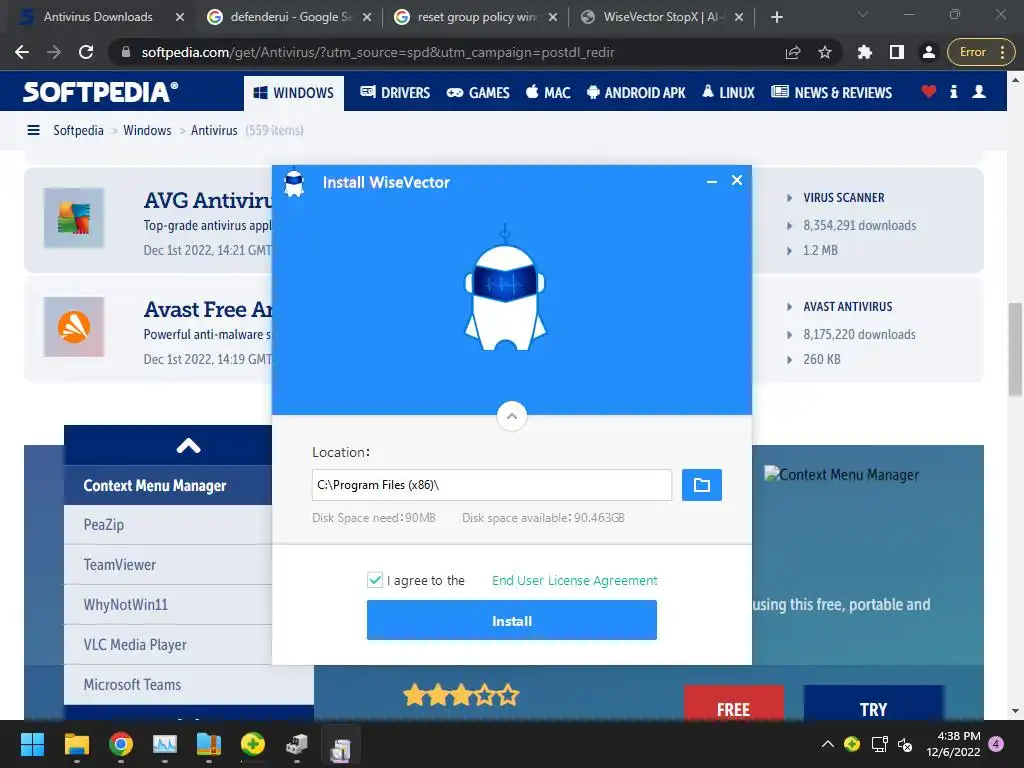Viewport: 1024px width, 768px height.
Task: Collapse installer options with the up chevron
Action: [x=511, y=416]
